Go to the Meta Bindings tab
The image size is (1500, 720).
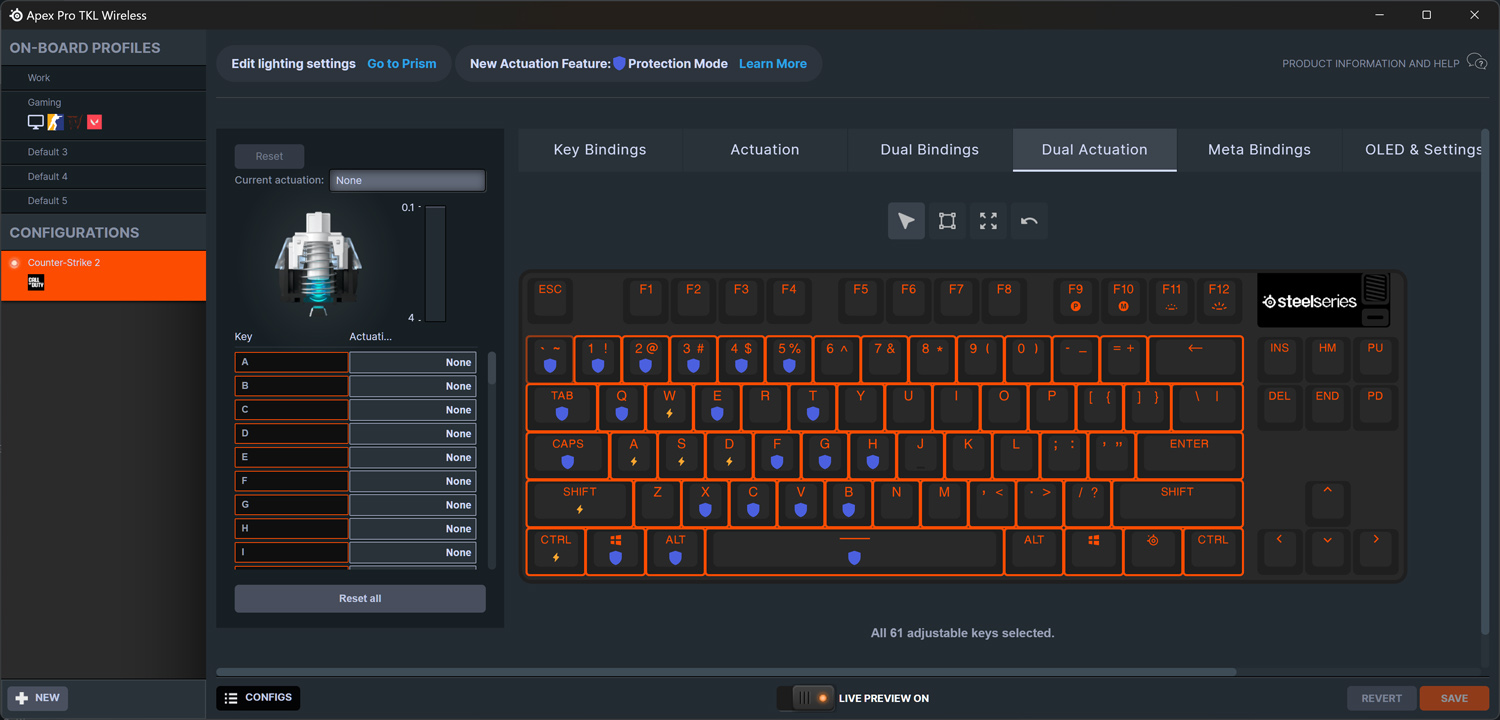pos(1259,150)
